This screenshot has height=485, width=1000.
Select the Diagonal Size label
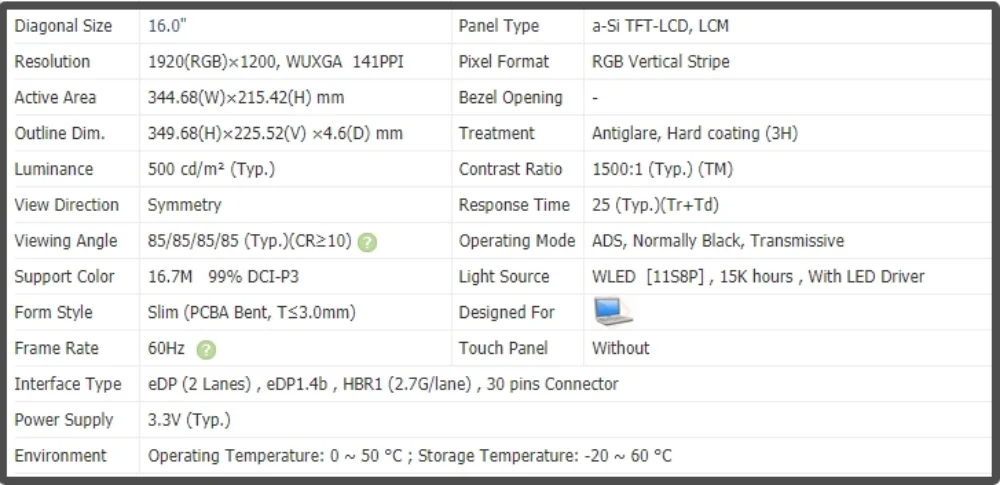pos(63,26)
